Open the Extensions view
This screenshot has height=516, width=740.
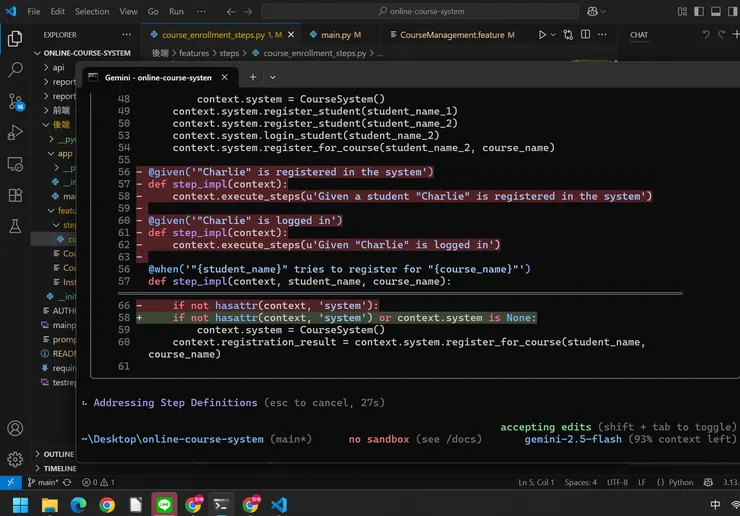coord(15,195)
